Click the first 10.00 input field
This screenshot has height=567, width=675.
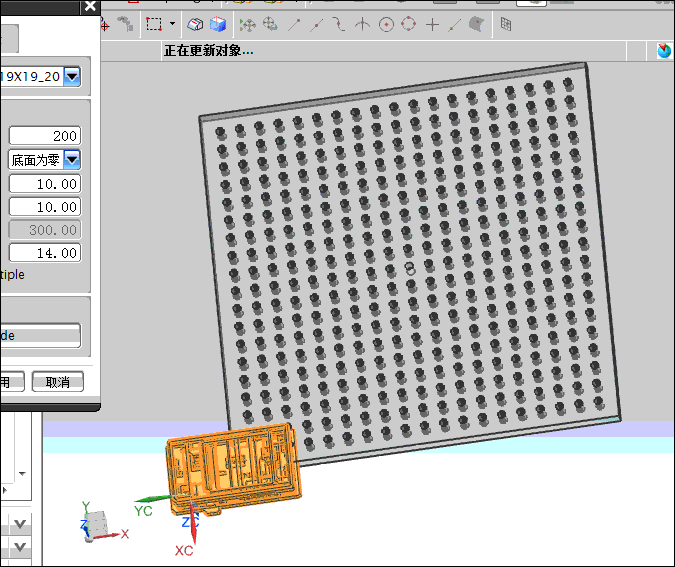(x=45, y=184)
